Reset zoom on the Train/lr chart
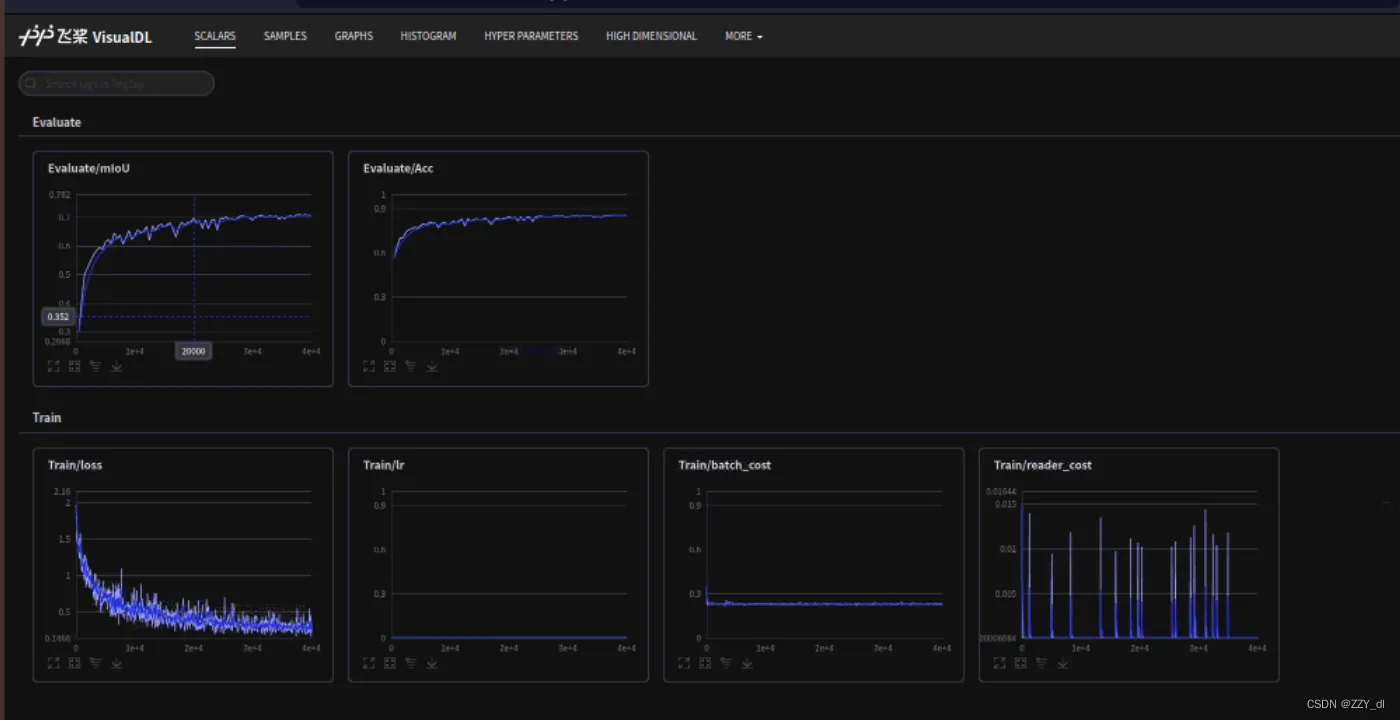 point(390,662)
